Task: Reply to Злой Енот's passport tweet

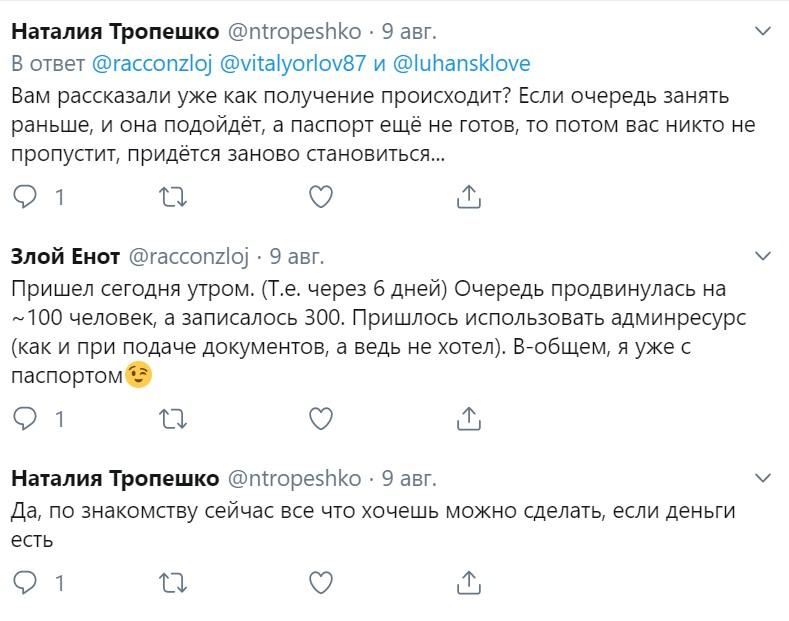Action: [29, 419]
